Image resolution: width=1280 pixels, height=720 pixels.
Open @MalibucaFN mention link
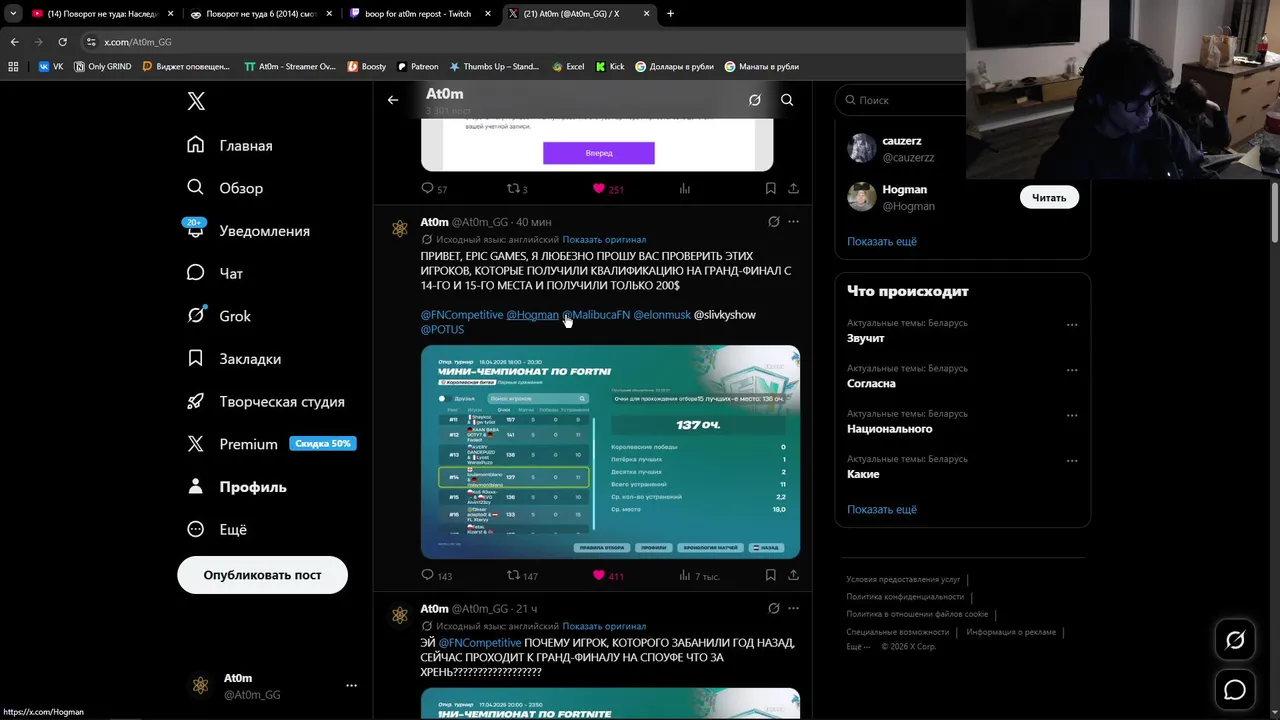pos(596,315)
